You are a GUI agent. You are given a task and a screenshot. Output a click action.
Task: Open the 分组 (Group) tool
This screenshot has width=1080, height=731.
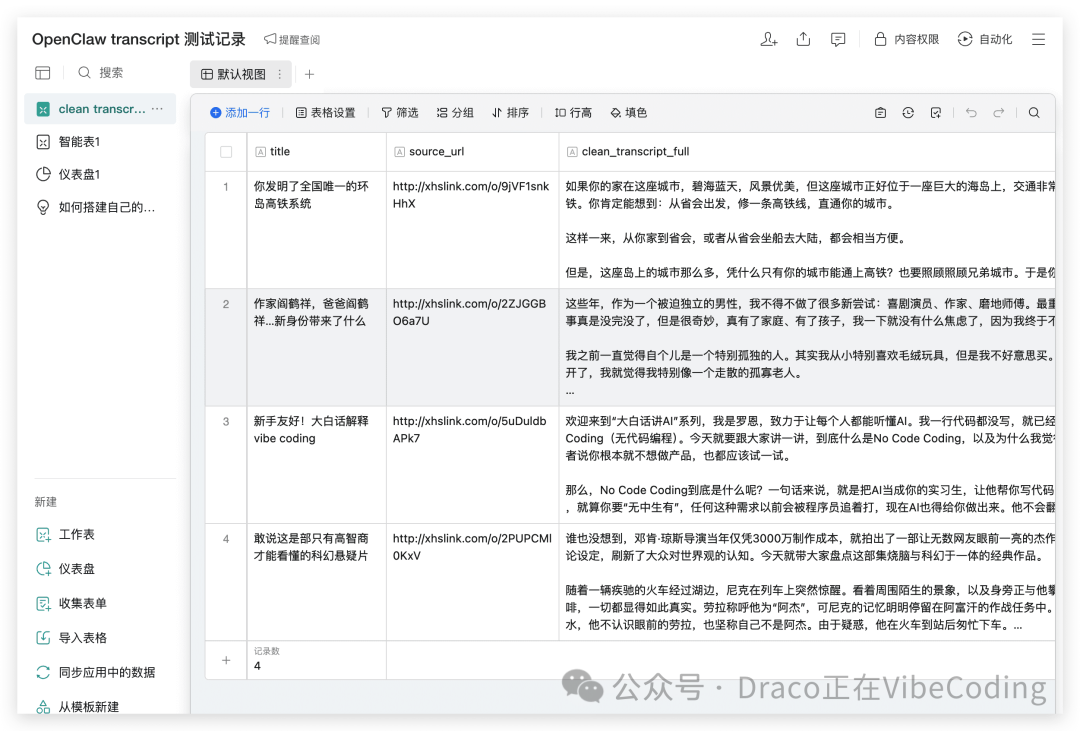click(455, 112)
